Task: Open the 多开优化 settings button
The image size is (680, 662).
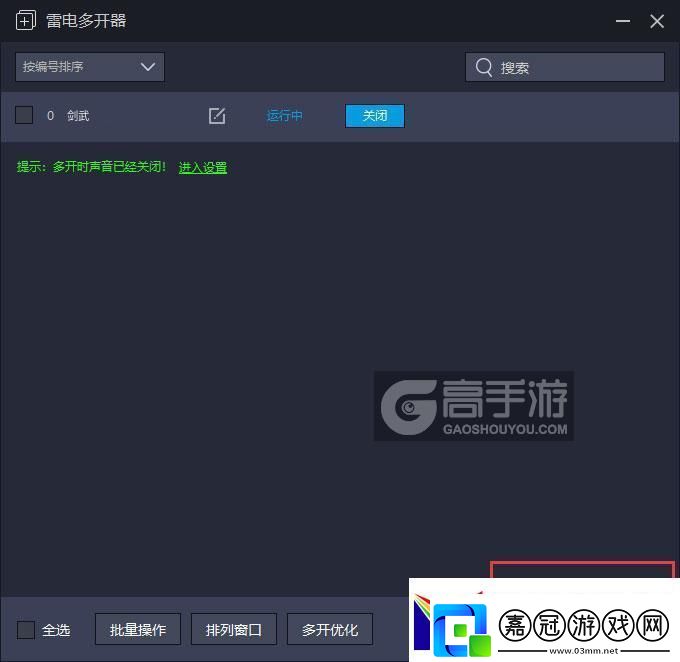Action: coord(330,629)
